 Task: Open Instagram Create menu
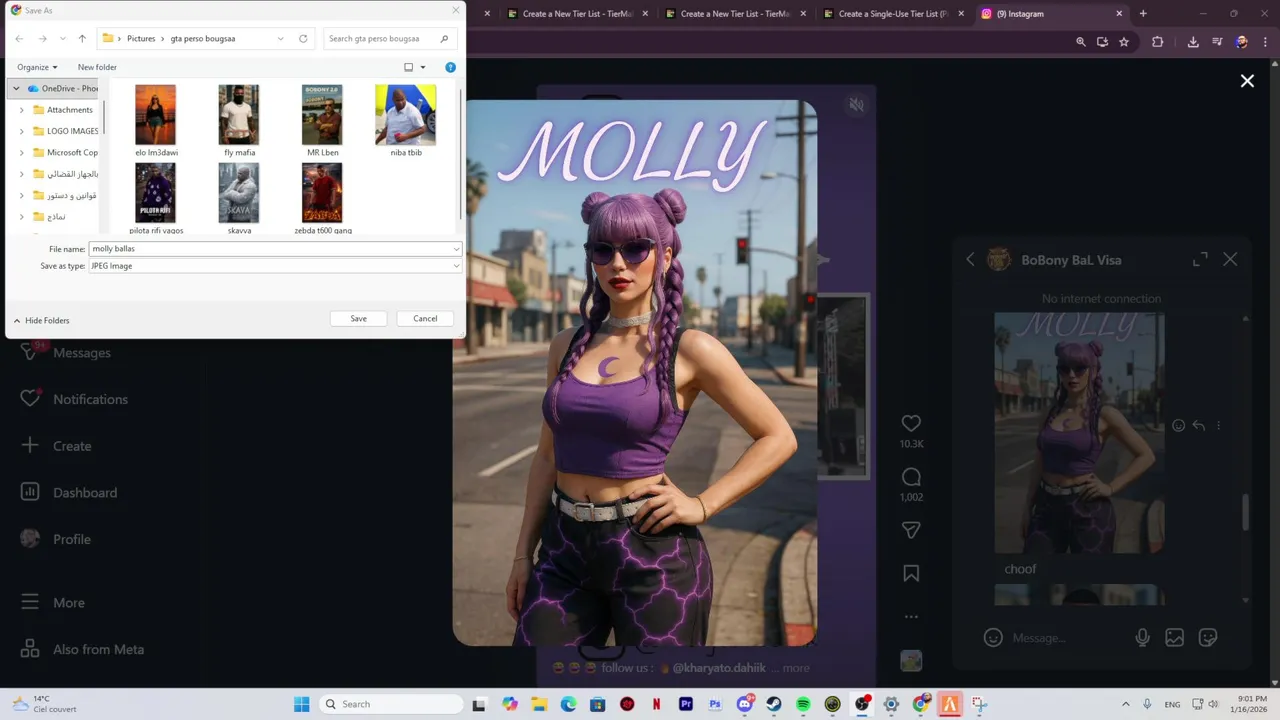[x=56, y=446]
